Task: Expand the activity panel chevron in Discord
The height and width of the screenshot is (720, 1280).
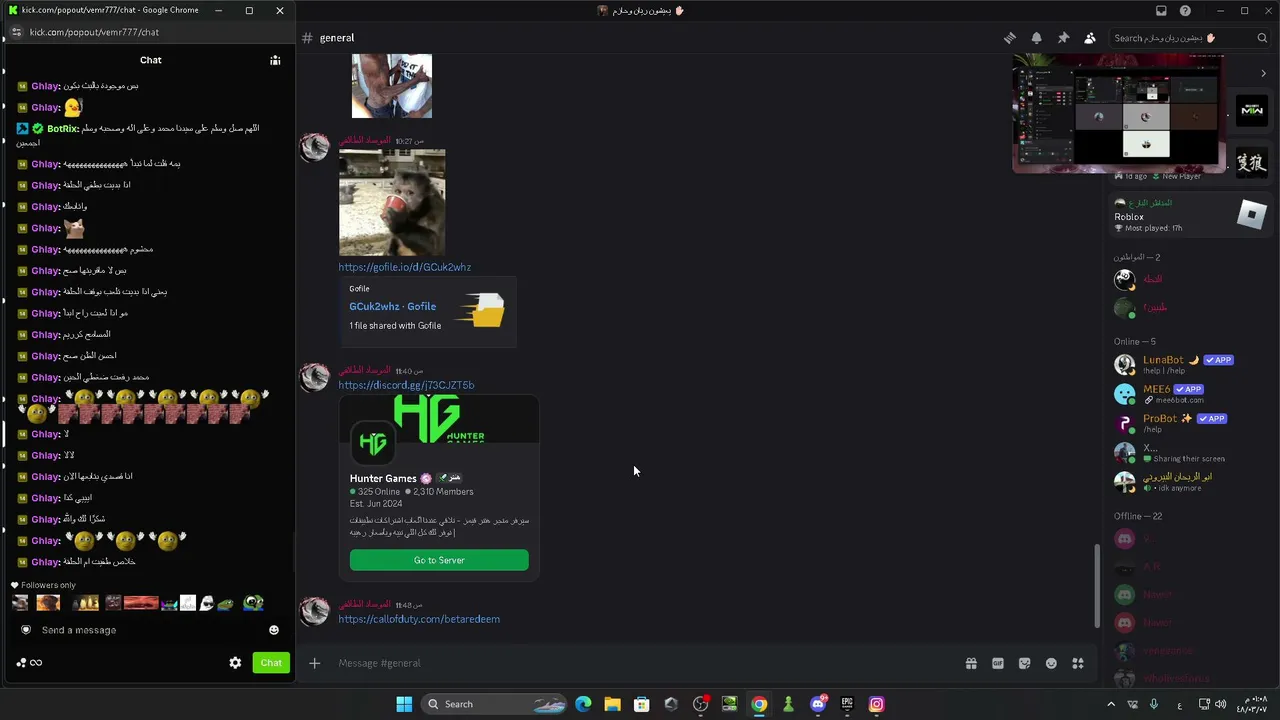Action: [x=1263, y=73]
